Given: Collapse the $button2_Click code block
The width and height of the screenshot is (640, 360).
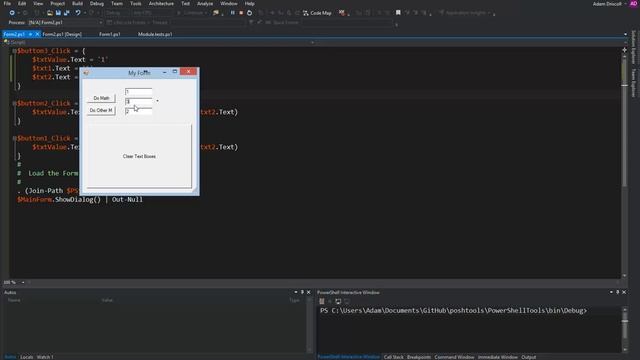Looking at the screenshot, I should pyautogui.click(x=14, y=103).
